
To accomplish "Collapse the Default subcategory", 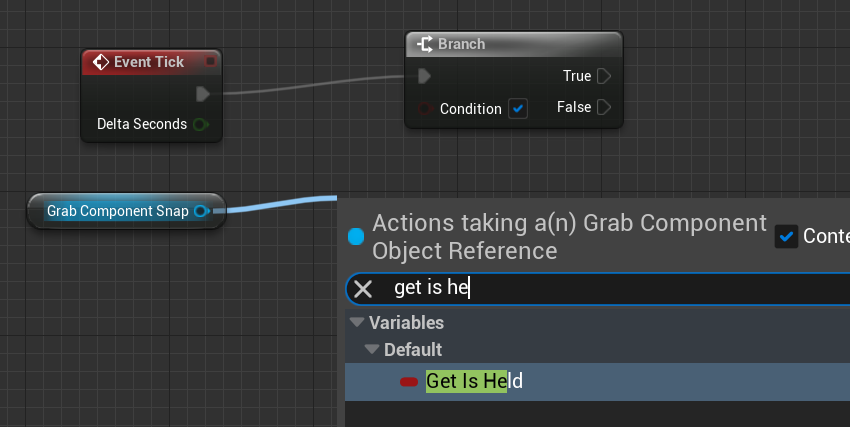I will tap(373, 350).
